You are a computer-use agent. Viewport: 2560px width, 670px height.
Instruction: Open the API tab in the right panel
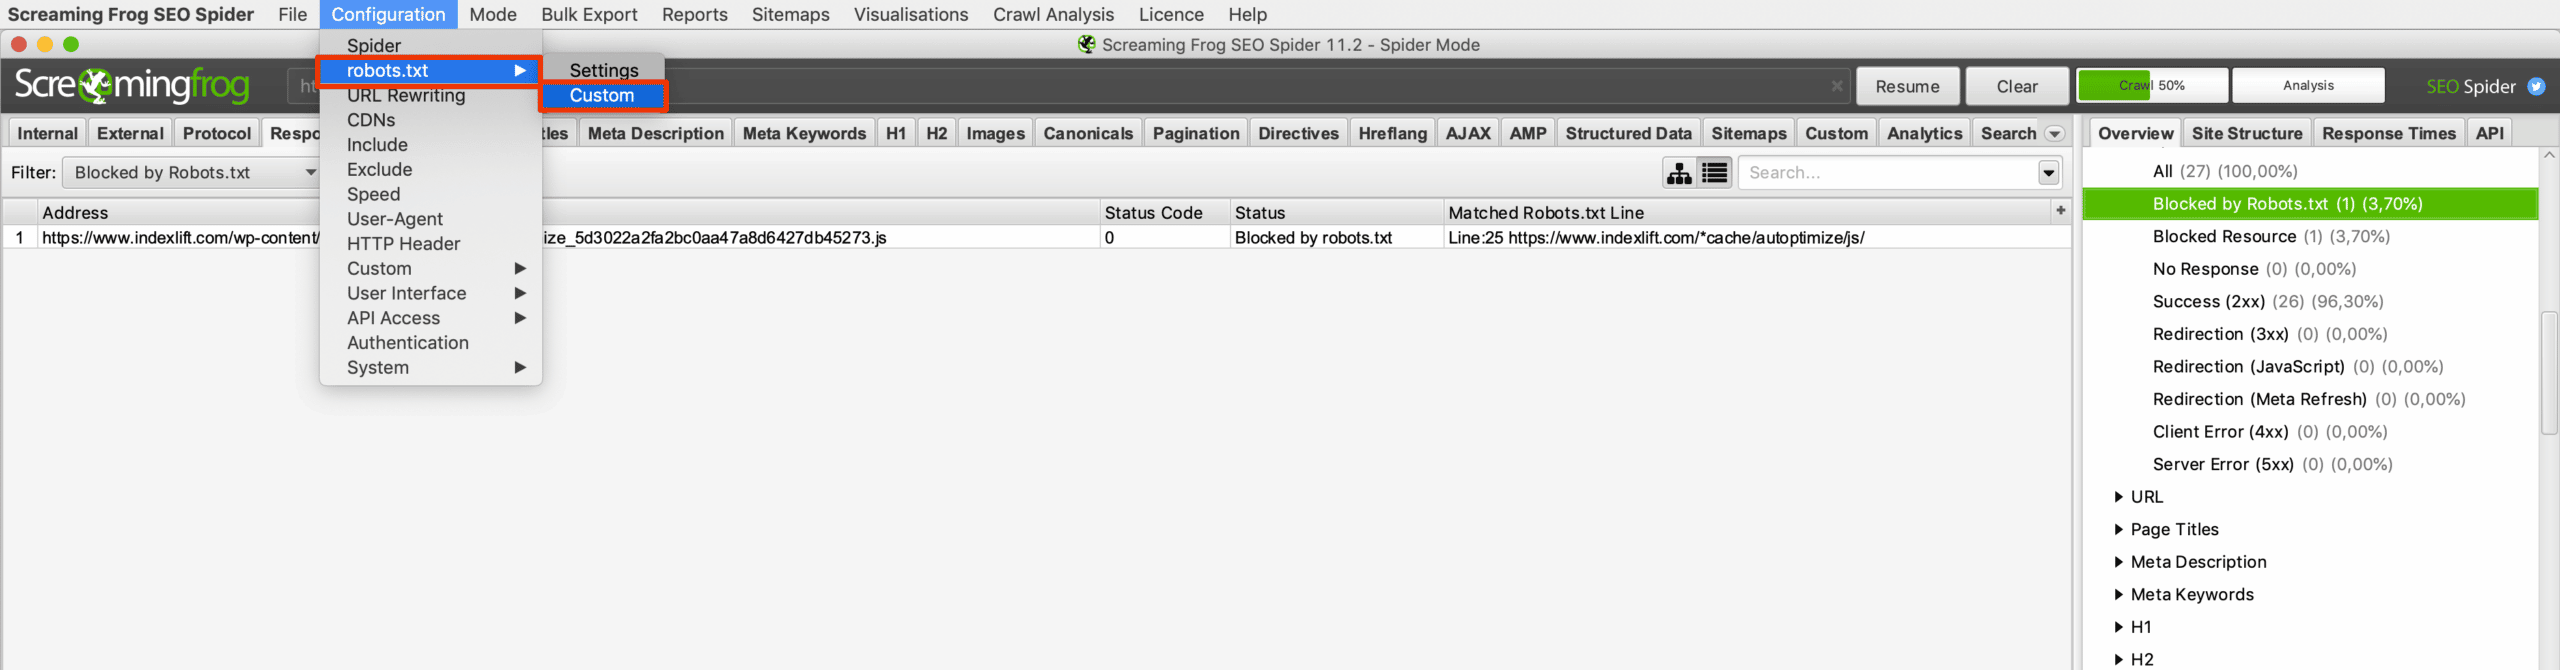[x=2489, y=133]
